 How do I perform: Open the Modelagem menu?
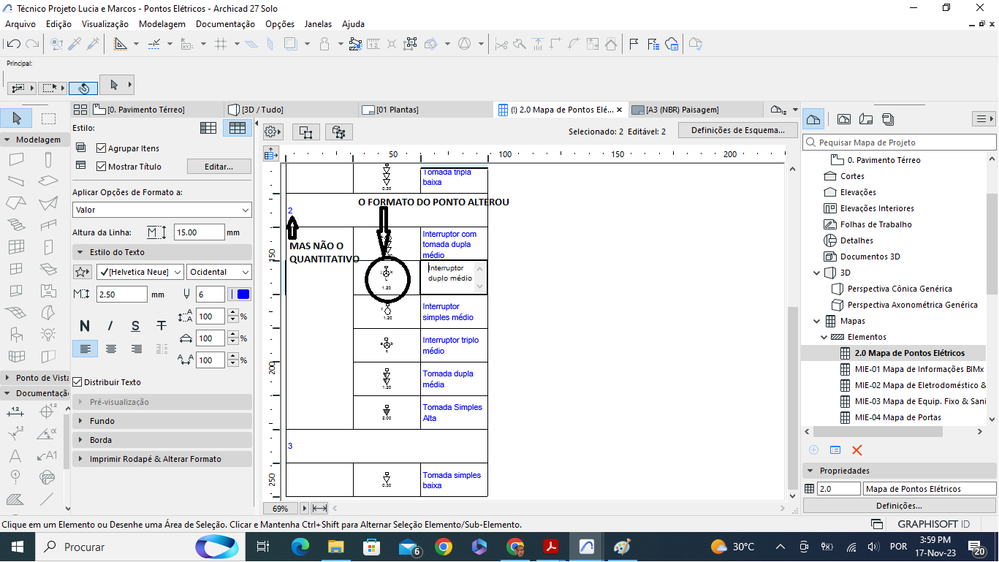pos(162,24)
